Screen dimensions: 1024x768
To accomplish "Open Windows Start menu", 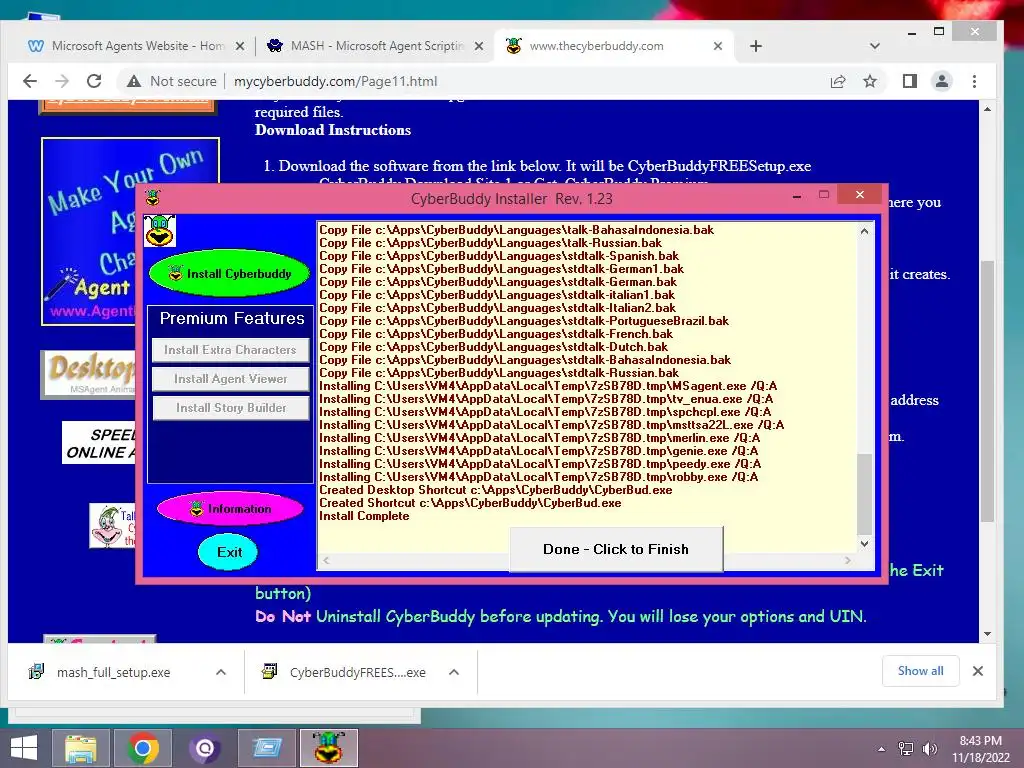I will point(24,748).
